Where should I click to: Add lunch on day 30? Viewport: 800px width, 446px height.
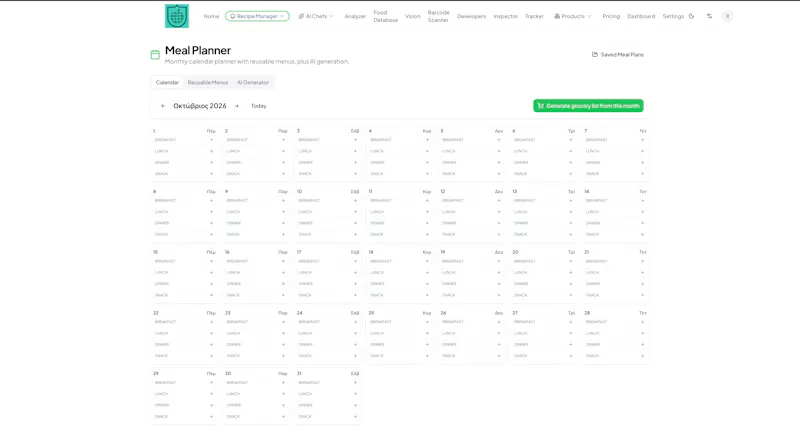pos(284,394)
